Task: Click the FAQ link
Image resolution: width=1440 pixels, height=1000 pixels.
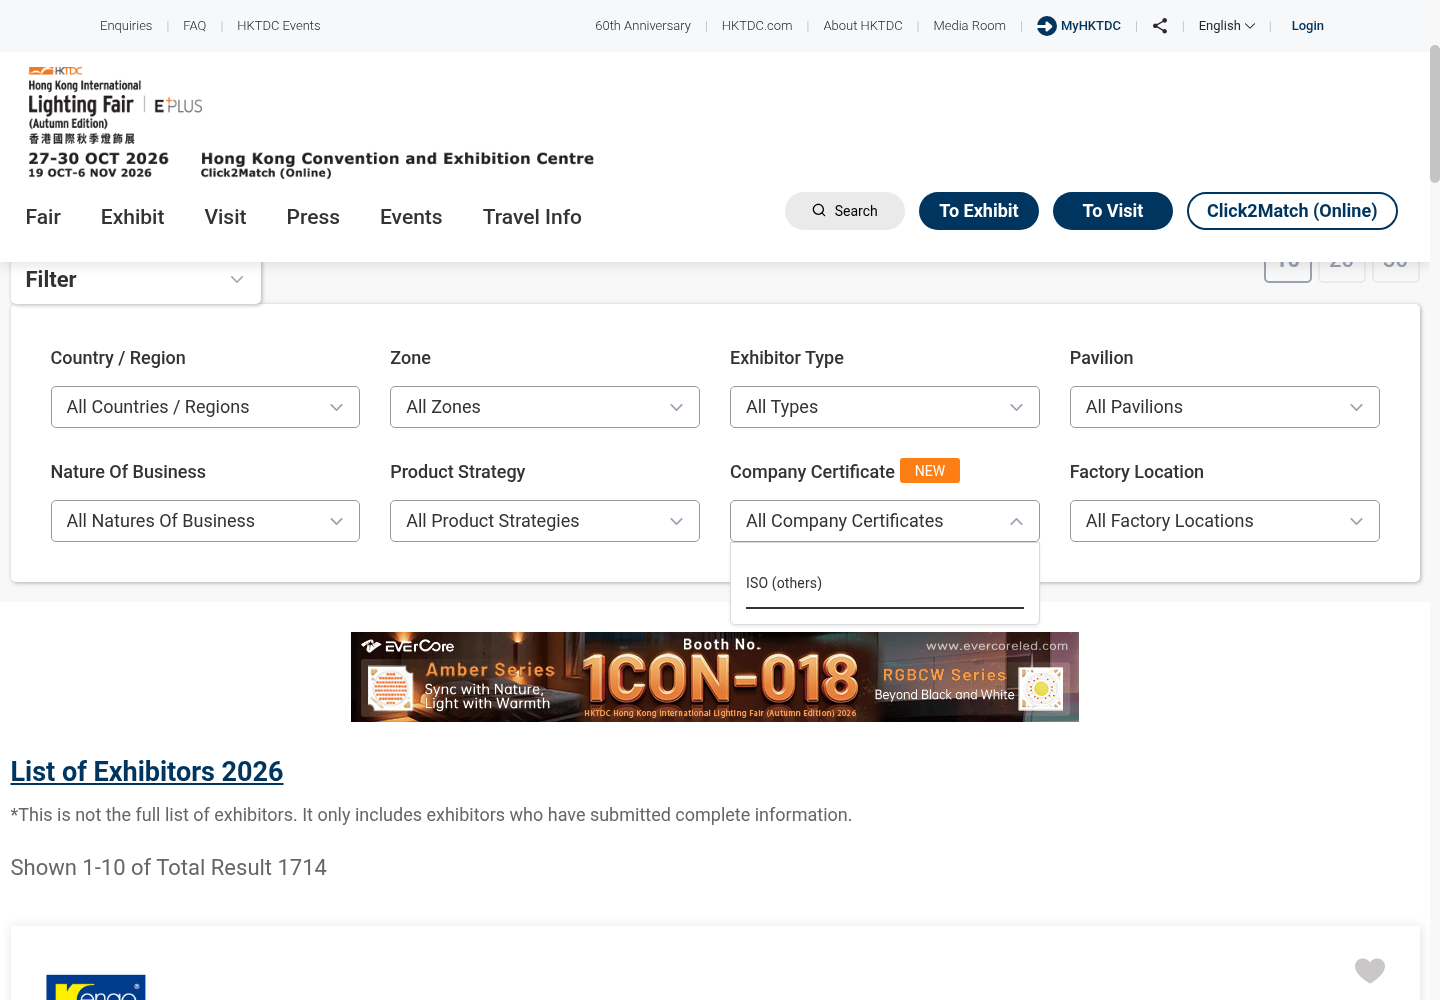Action: tap(195, 26)
